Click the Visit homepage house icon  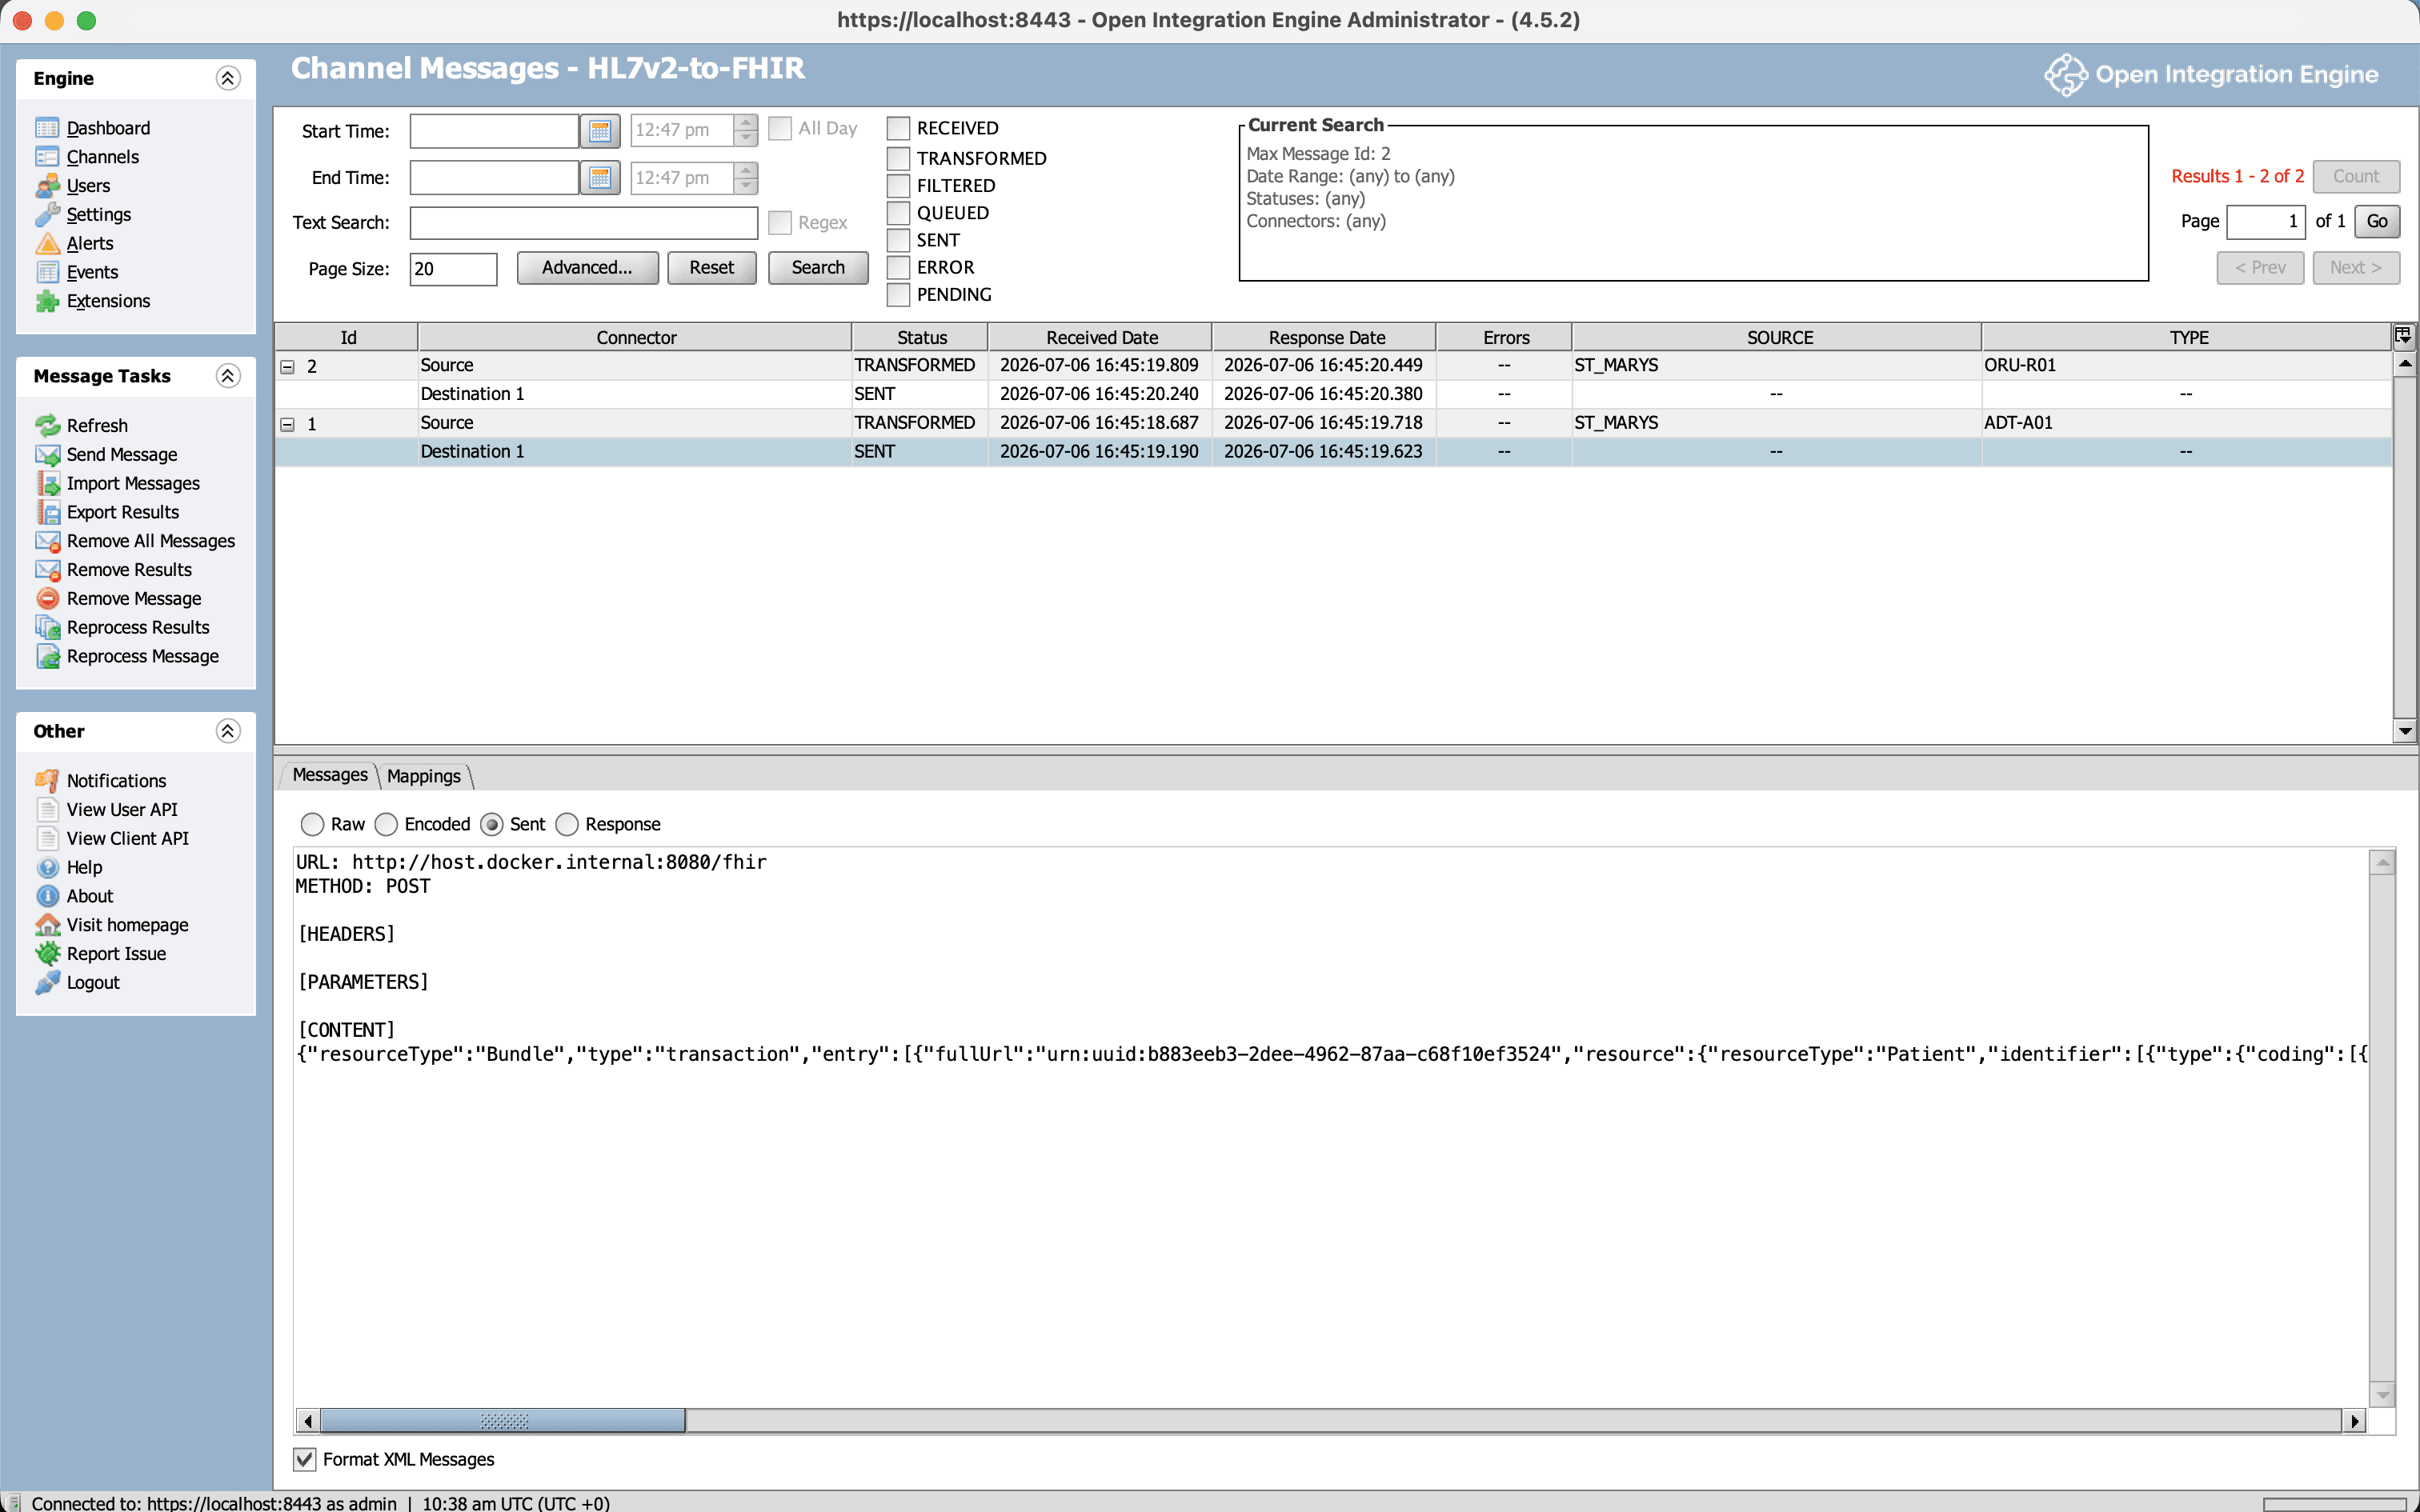click(x=47, y=925)
